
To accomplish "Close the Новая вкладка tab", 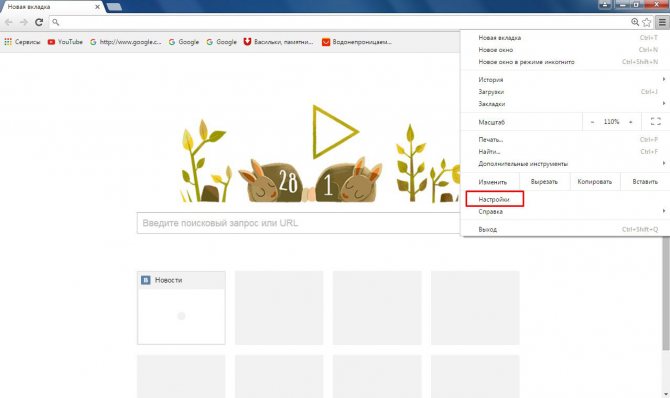I will point(97,7).
